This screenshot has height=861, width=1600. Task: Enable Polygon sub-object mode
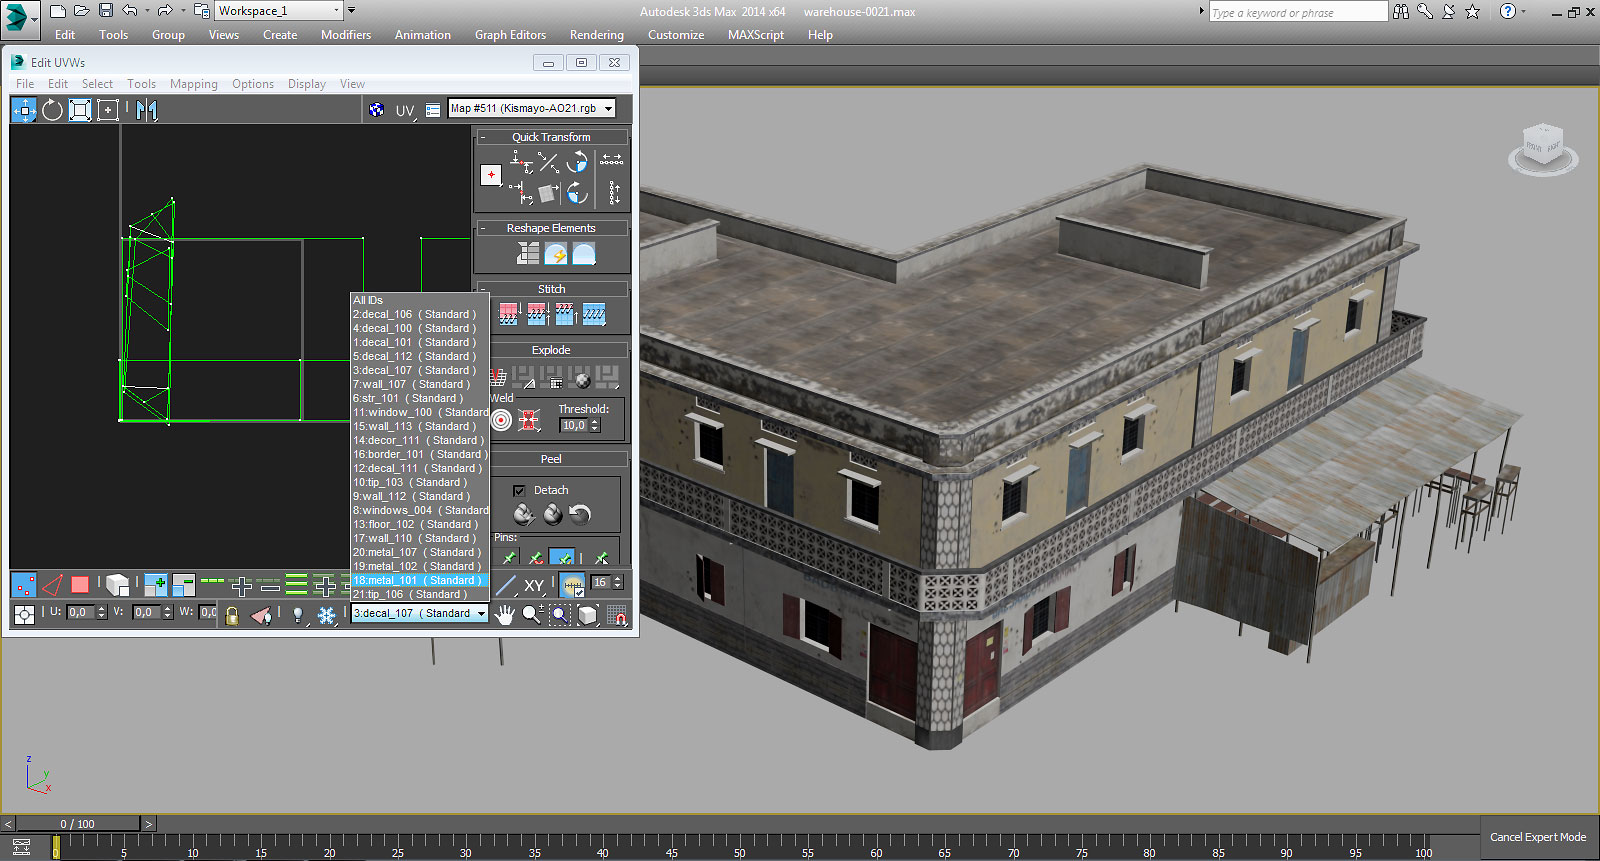tap(80, 584)
